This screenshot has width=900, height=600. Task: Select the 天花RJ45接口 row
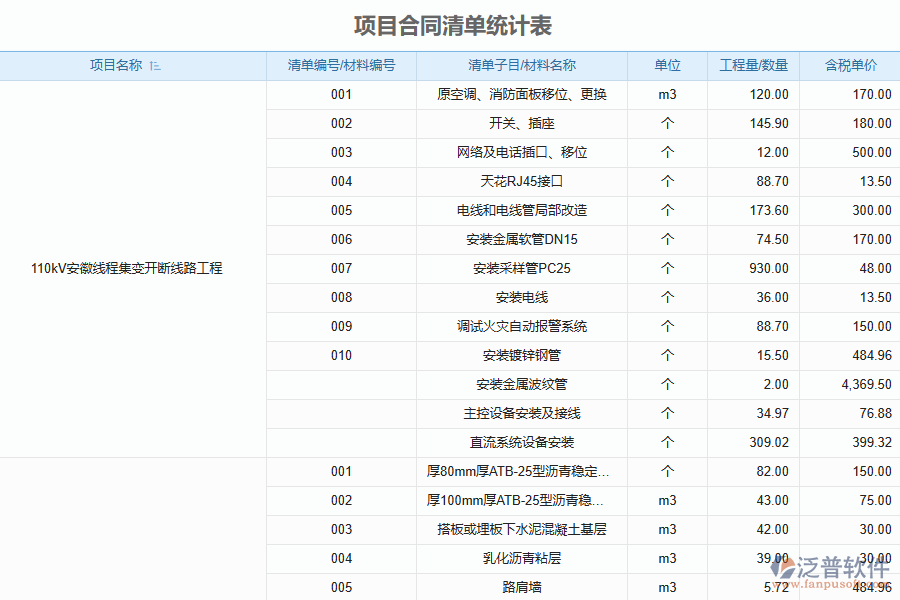point(521,182)
